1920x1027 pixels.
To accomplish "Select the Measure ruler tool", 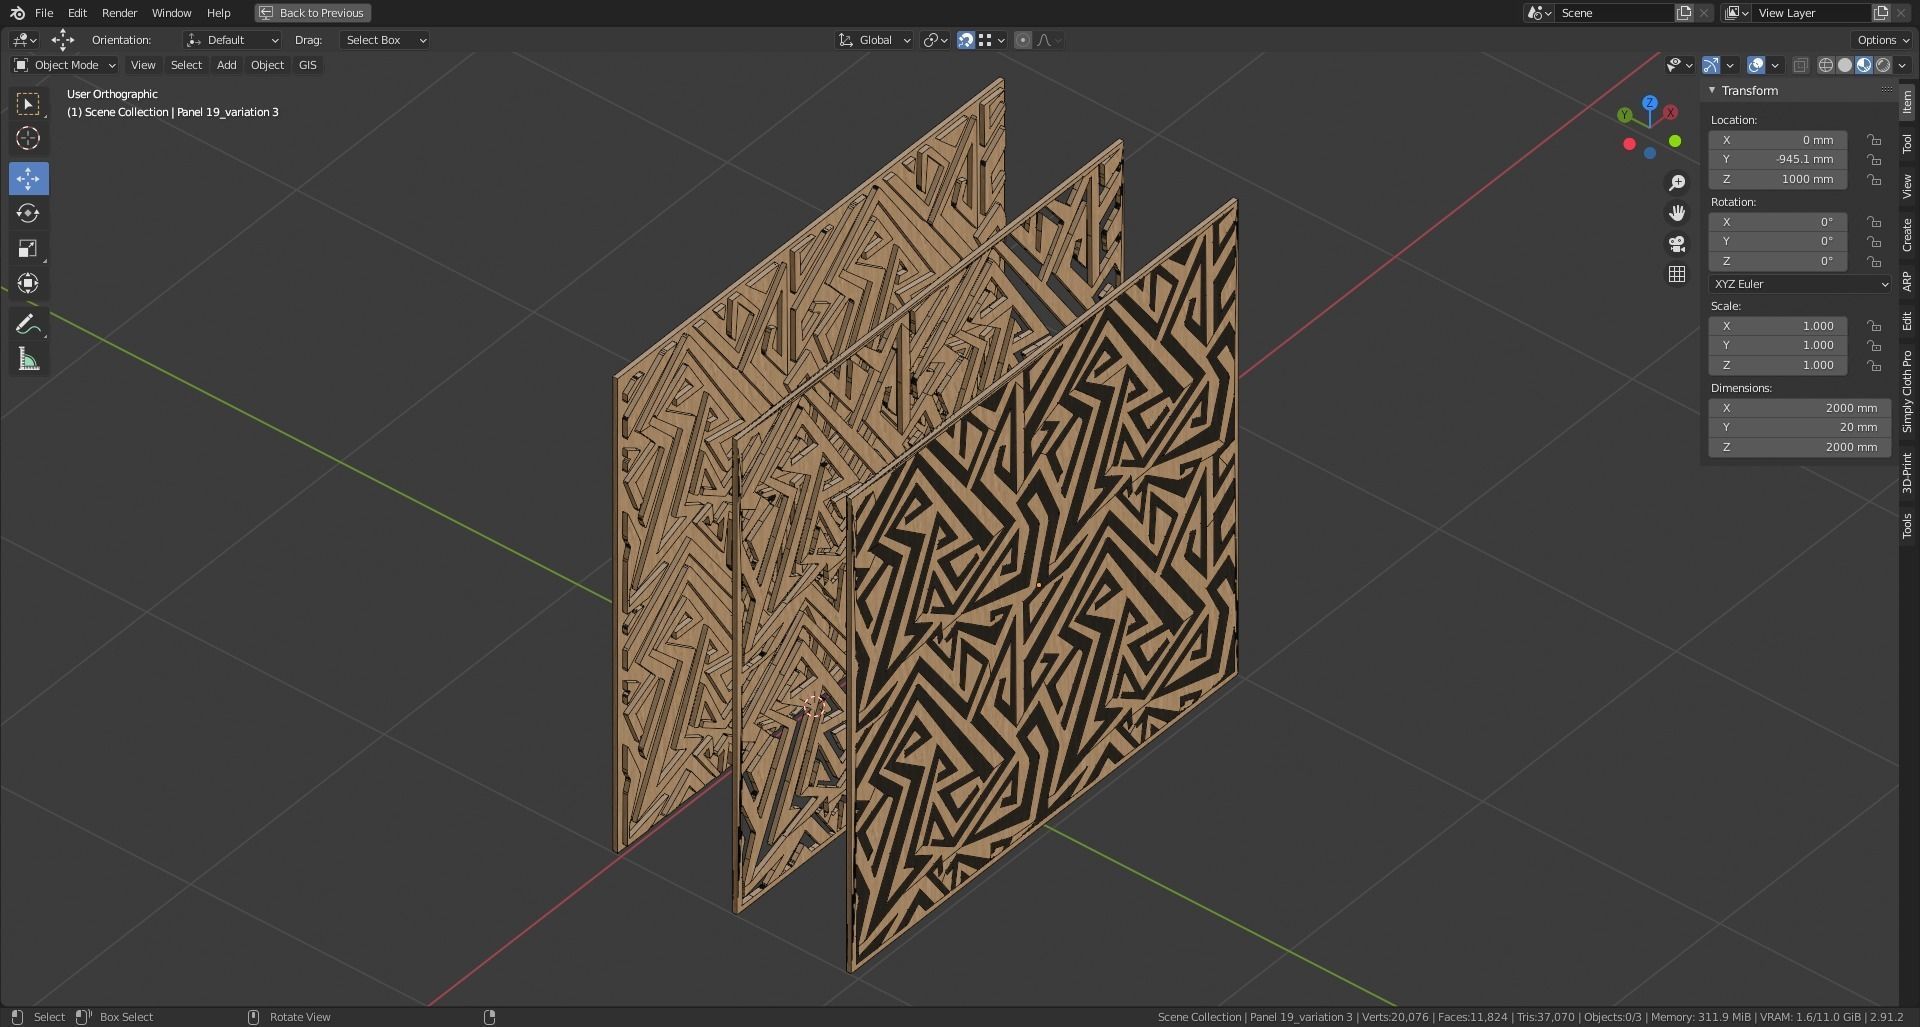I will pos(28,359).
